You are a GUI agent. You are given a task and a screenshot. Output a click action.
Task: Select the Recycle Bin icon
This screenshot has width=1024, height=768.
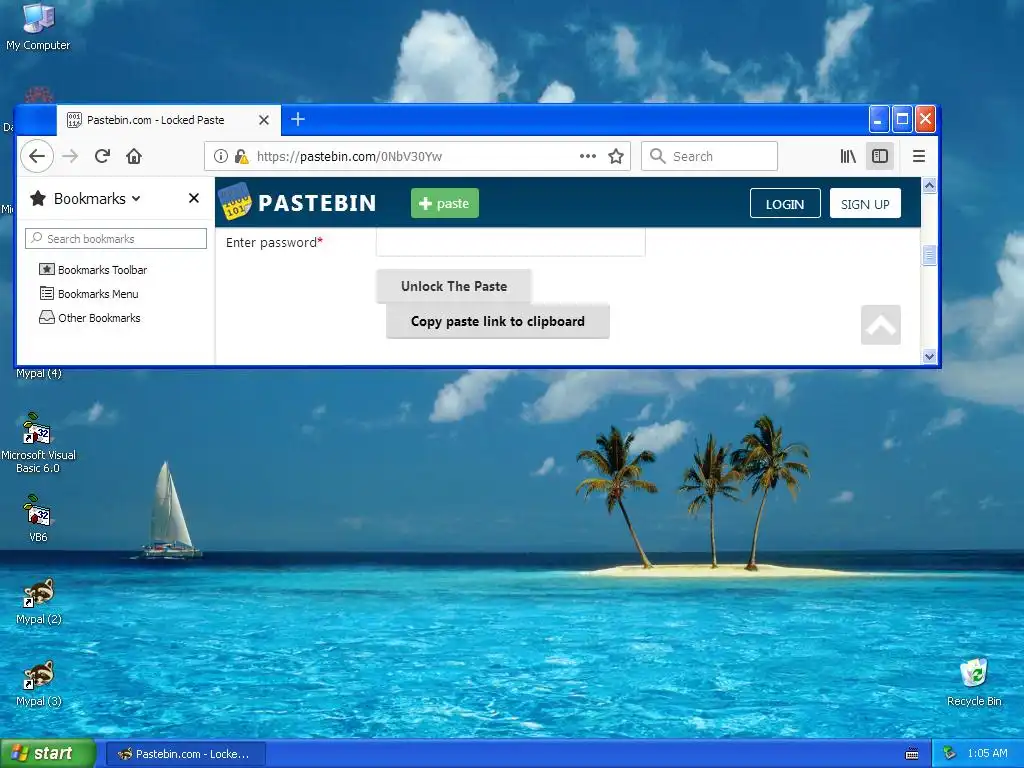click(974, 682)
